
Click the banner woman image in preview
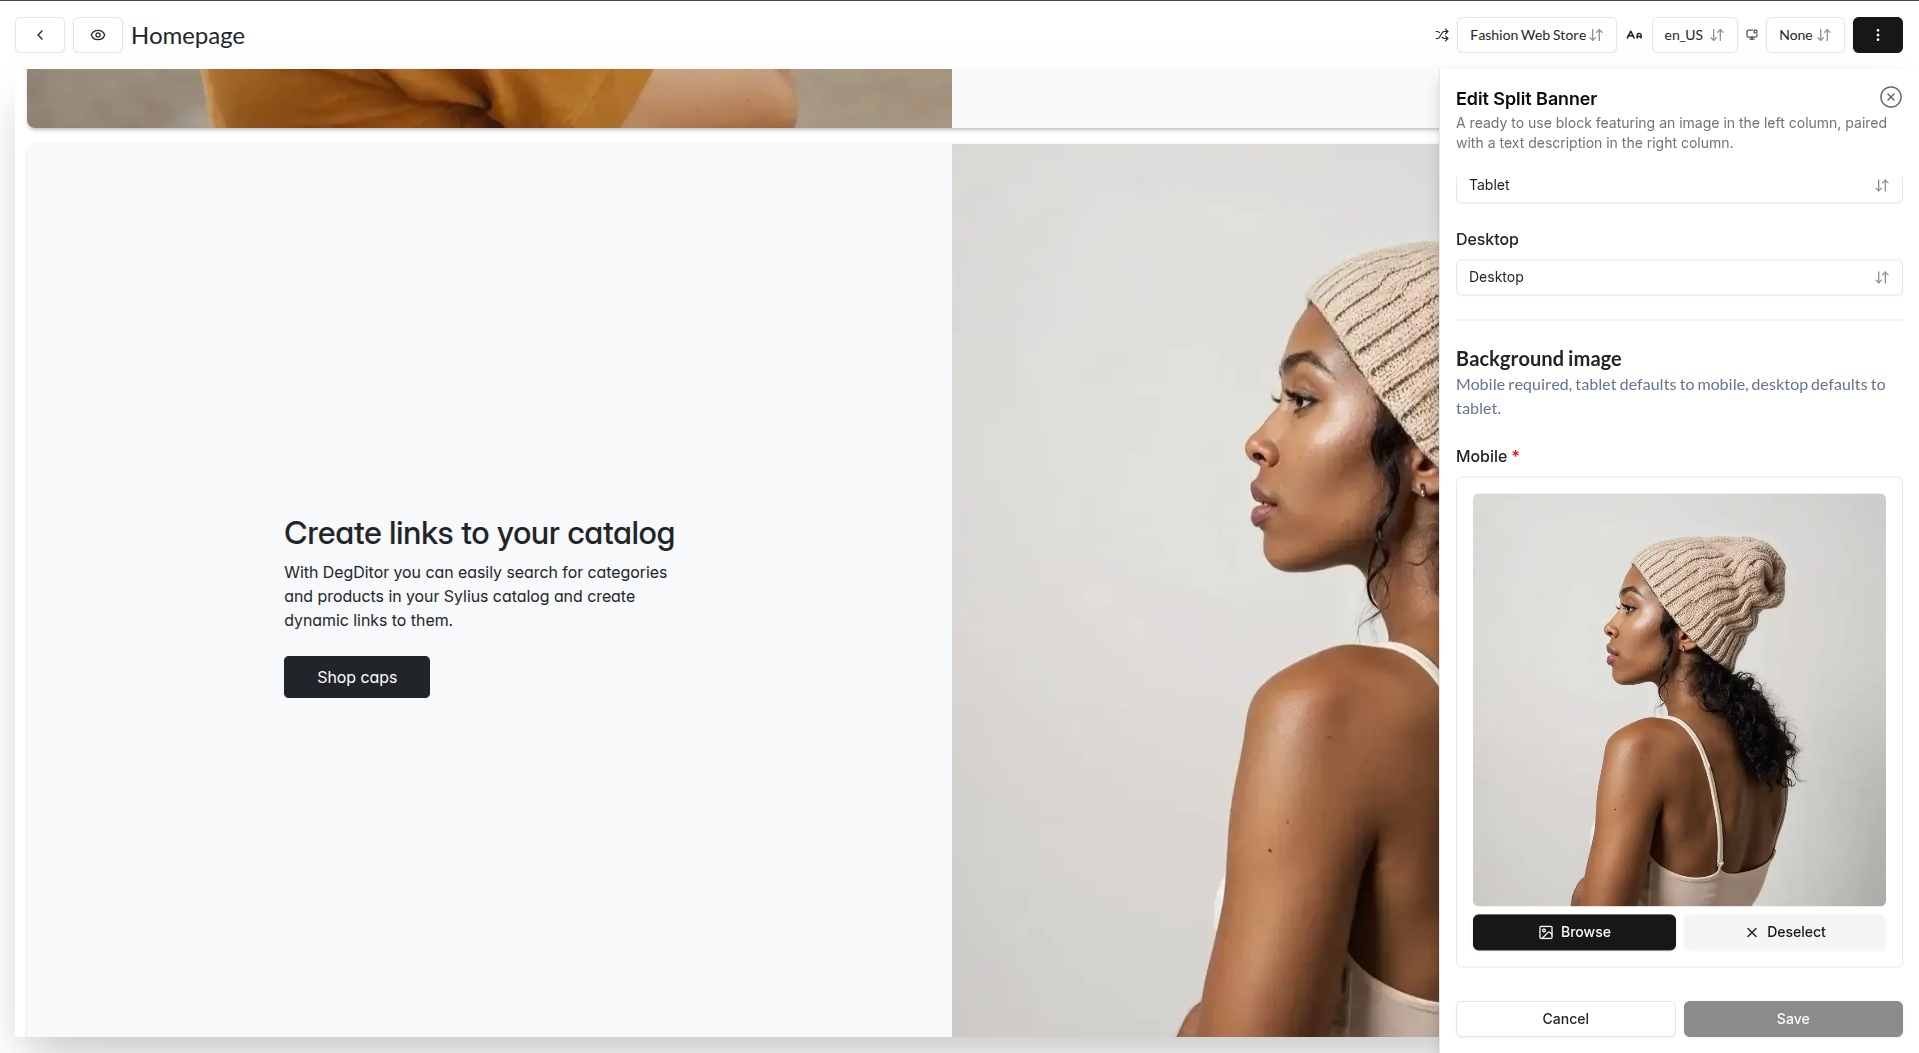1195,590
